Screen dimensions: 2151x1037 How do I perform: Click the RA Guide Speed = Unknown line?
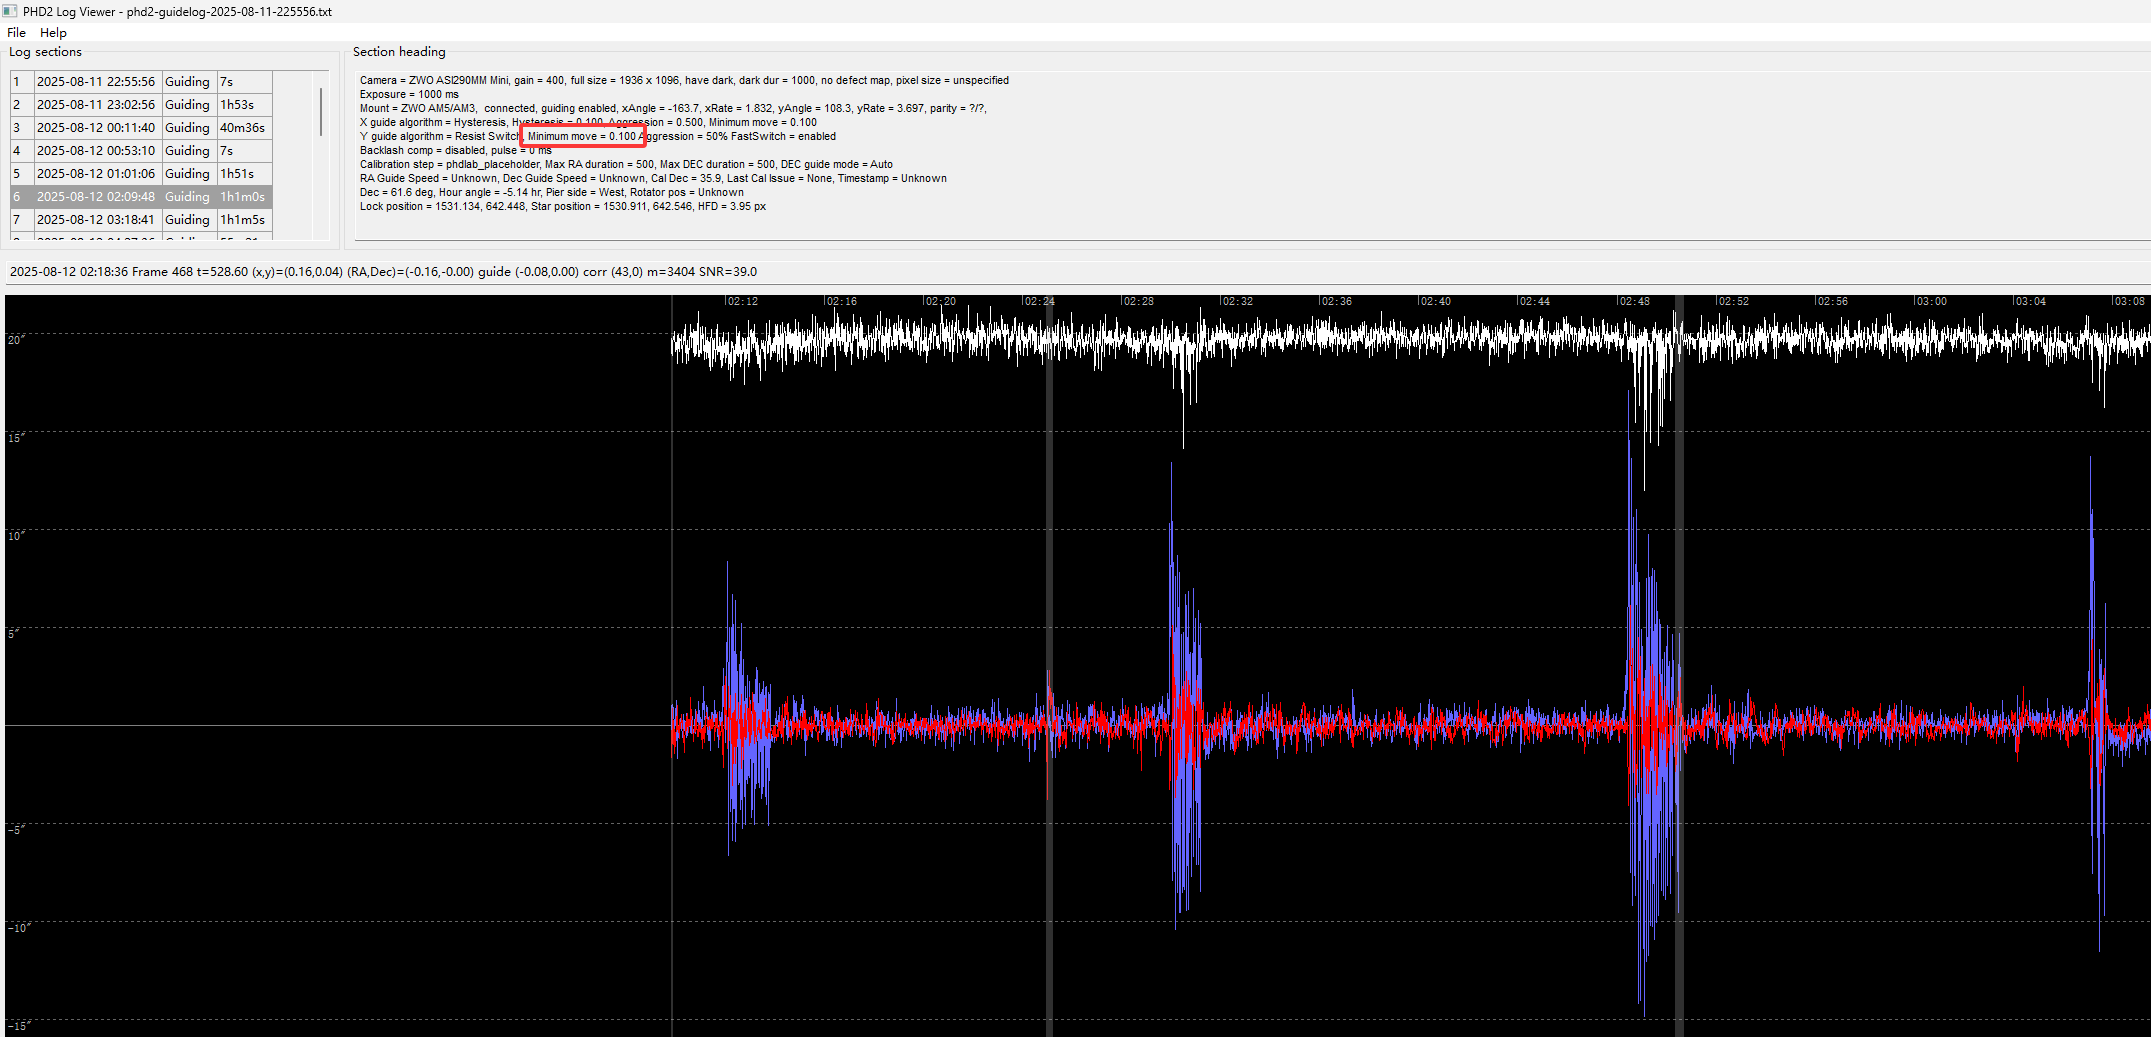tap(653, 179)
